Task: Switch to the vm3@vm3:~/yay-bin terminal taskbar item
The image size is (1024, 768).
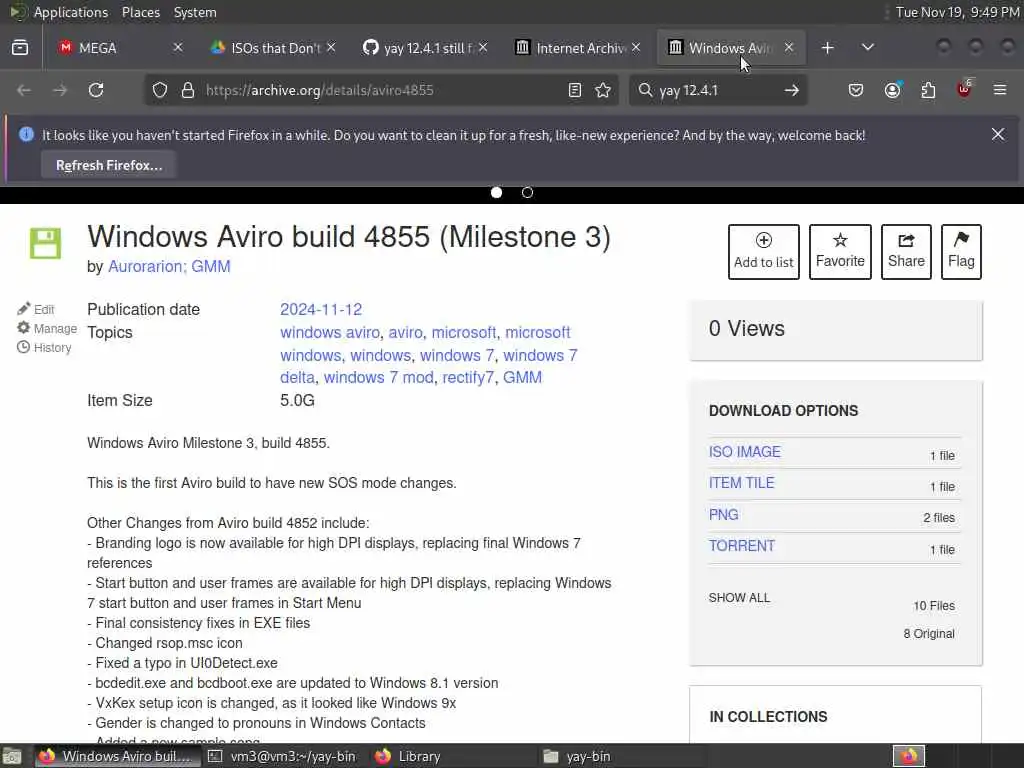Action: pos(282,756)
